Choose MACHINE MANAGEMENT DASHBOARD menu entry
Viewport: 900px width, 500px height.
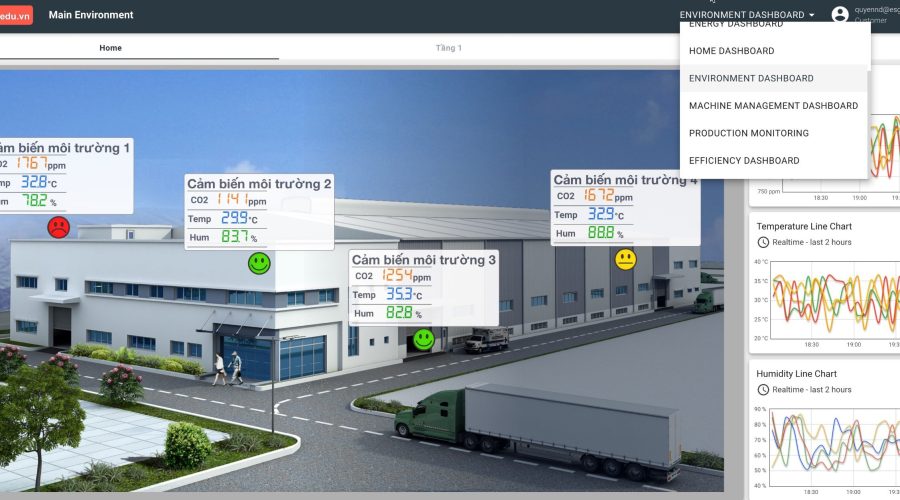click(x=773, y=106)
